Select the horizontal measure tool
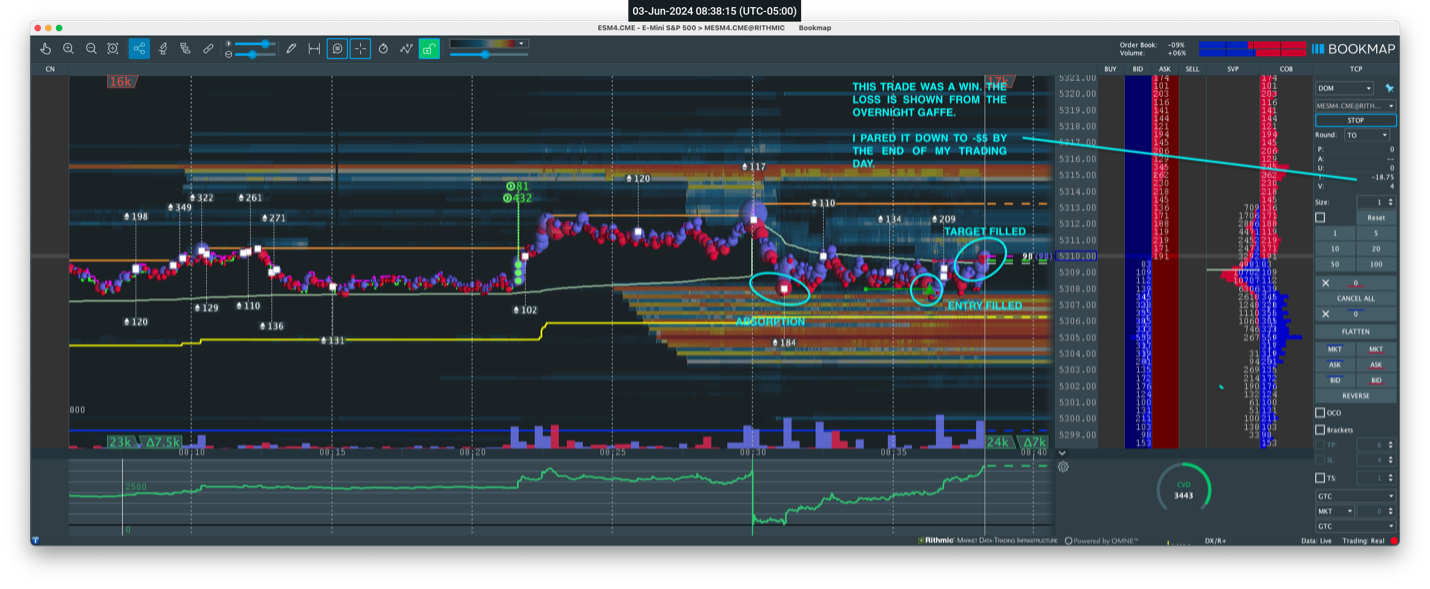 click(x=314, y=48)
